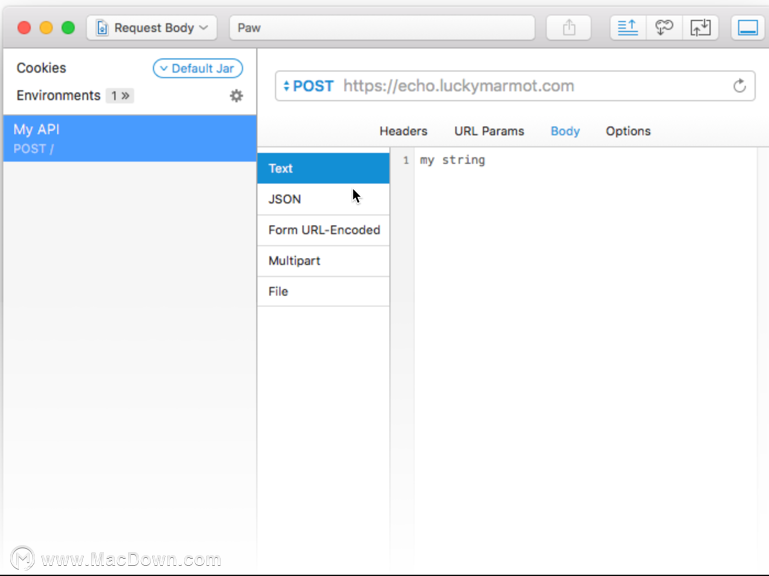
Task: Select JSON body type
Action: click(x=323, y=199)
